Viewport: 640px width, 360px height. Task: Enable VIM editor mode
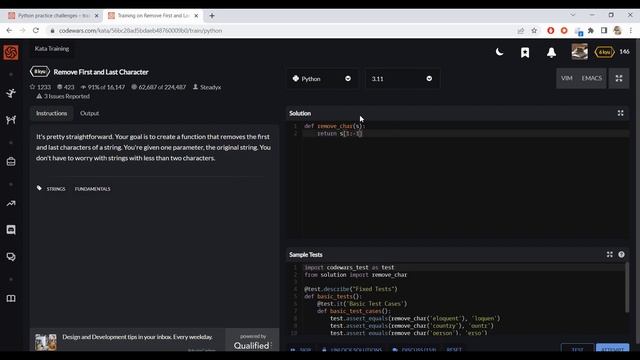[567, 78]
